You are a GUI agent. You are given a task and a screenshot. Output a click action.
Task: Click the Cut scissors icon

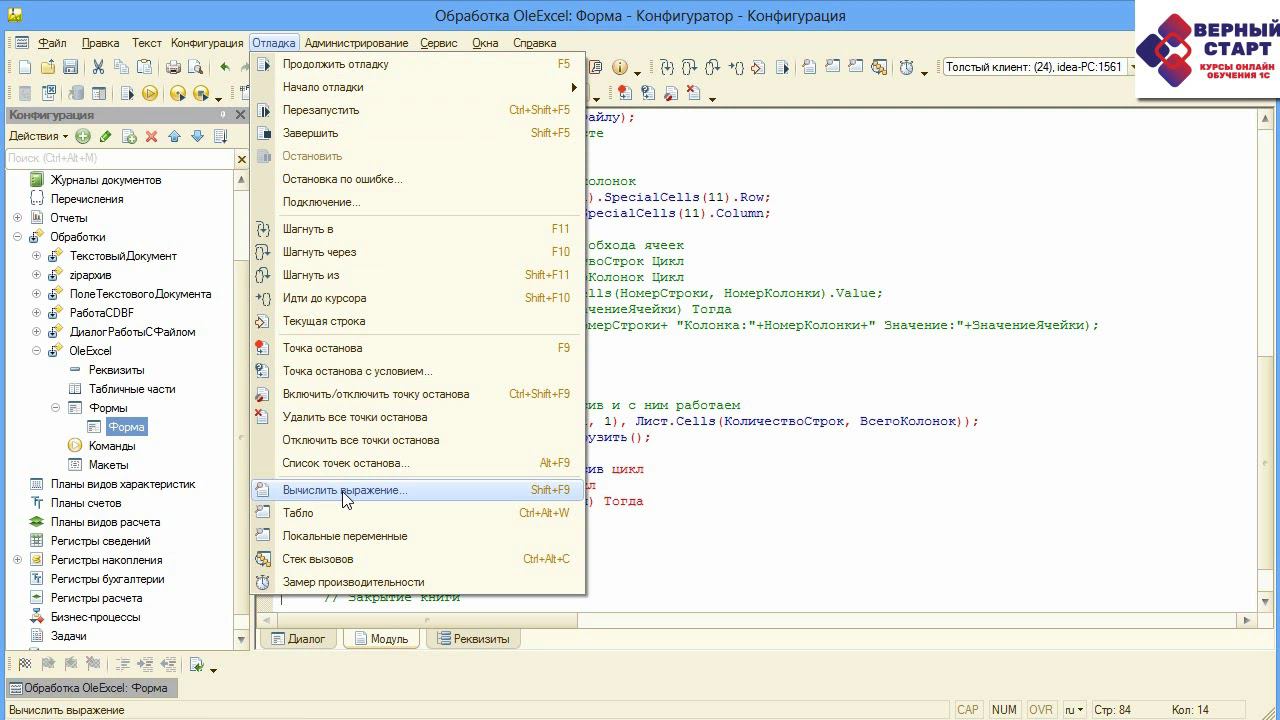(x=98, y=67)
